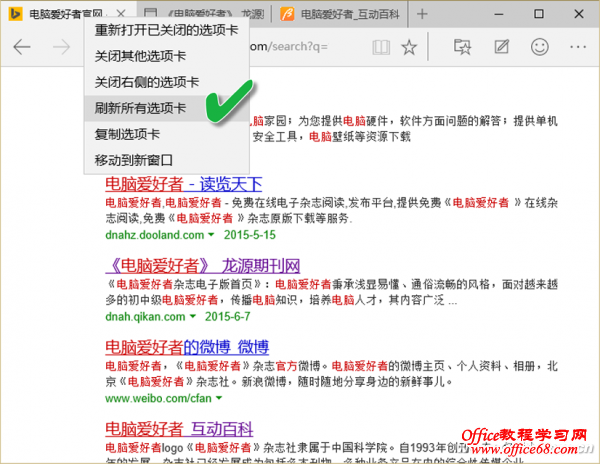Choose 关闭右侧的选项卡 menu entry
The height and width of the screenshot is (464, 600).
pyautogui.click(x=167, y=82)
